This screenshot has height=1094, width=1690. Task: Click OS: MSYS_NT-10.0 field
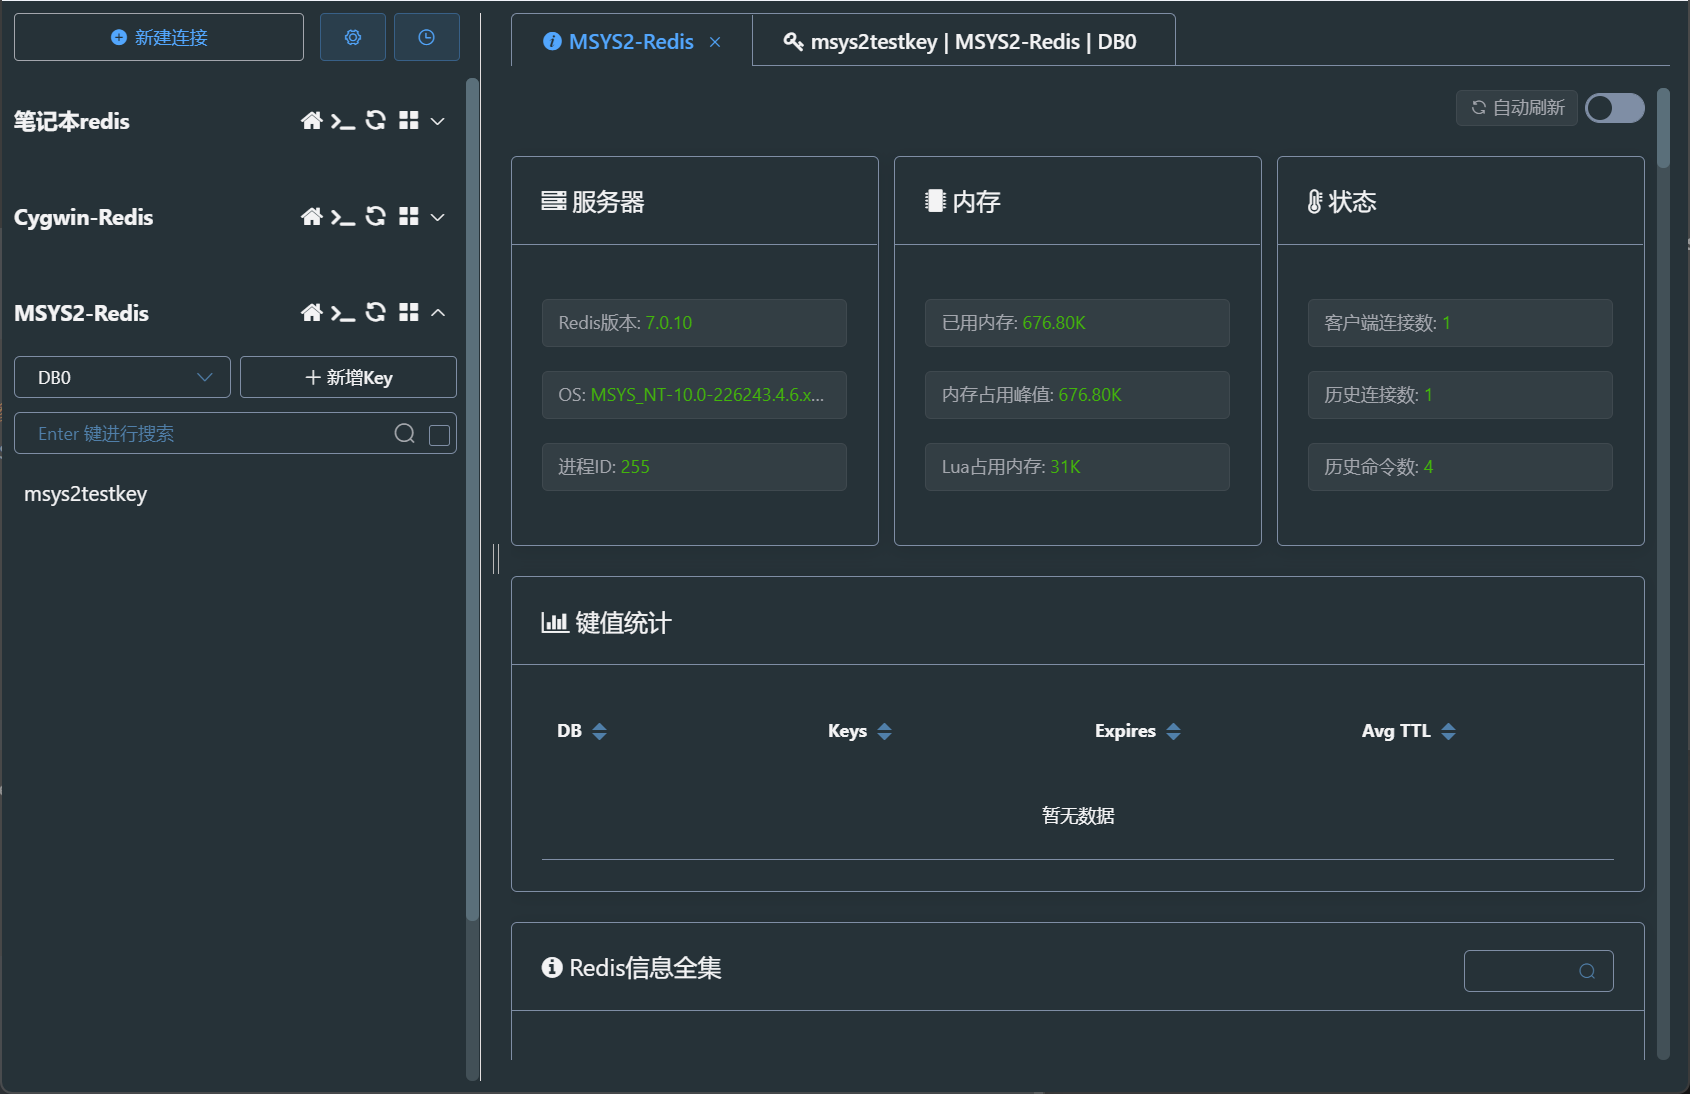[694, 395]
